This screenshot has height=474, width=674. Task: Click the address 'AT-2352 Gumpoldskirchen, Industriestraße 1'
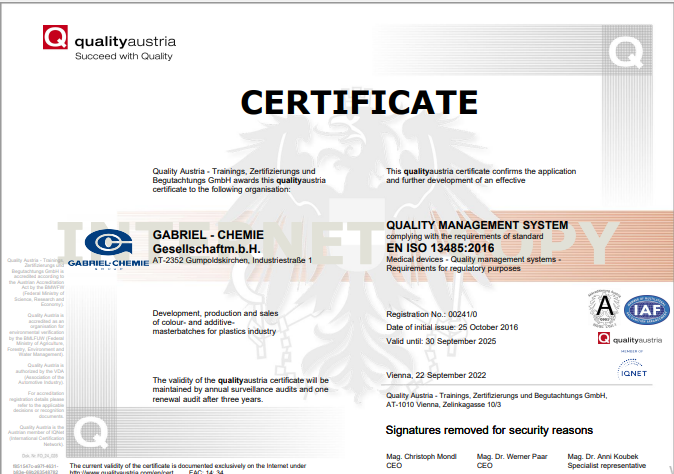click(232, 260)
